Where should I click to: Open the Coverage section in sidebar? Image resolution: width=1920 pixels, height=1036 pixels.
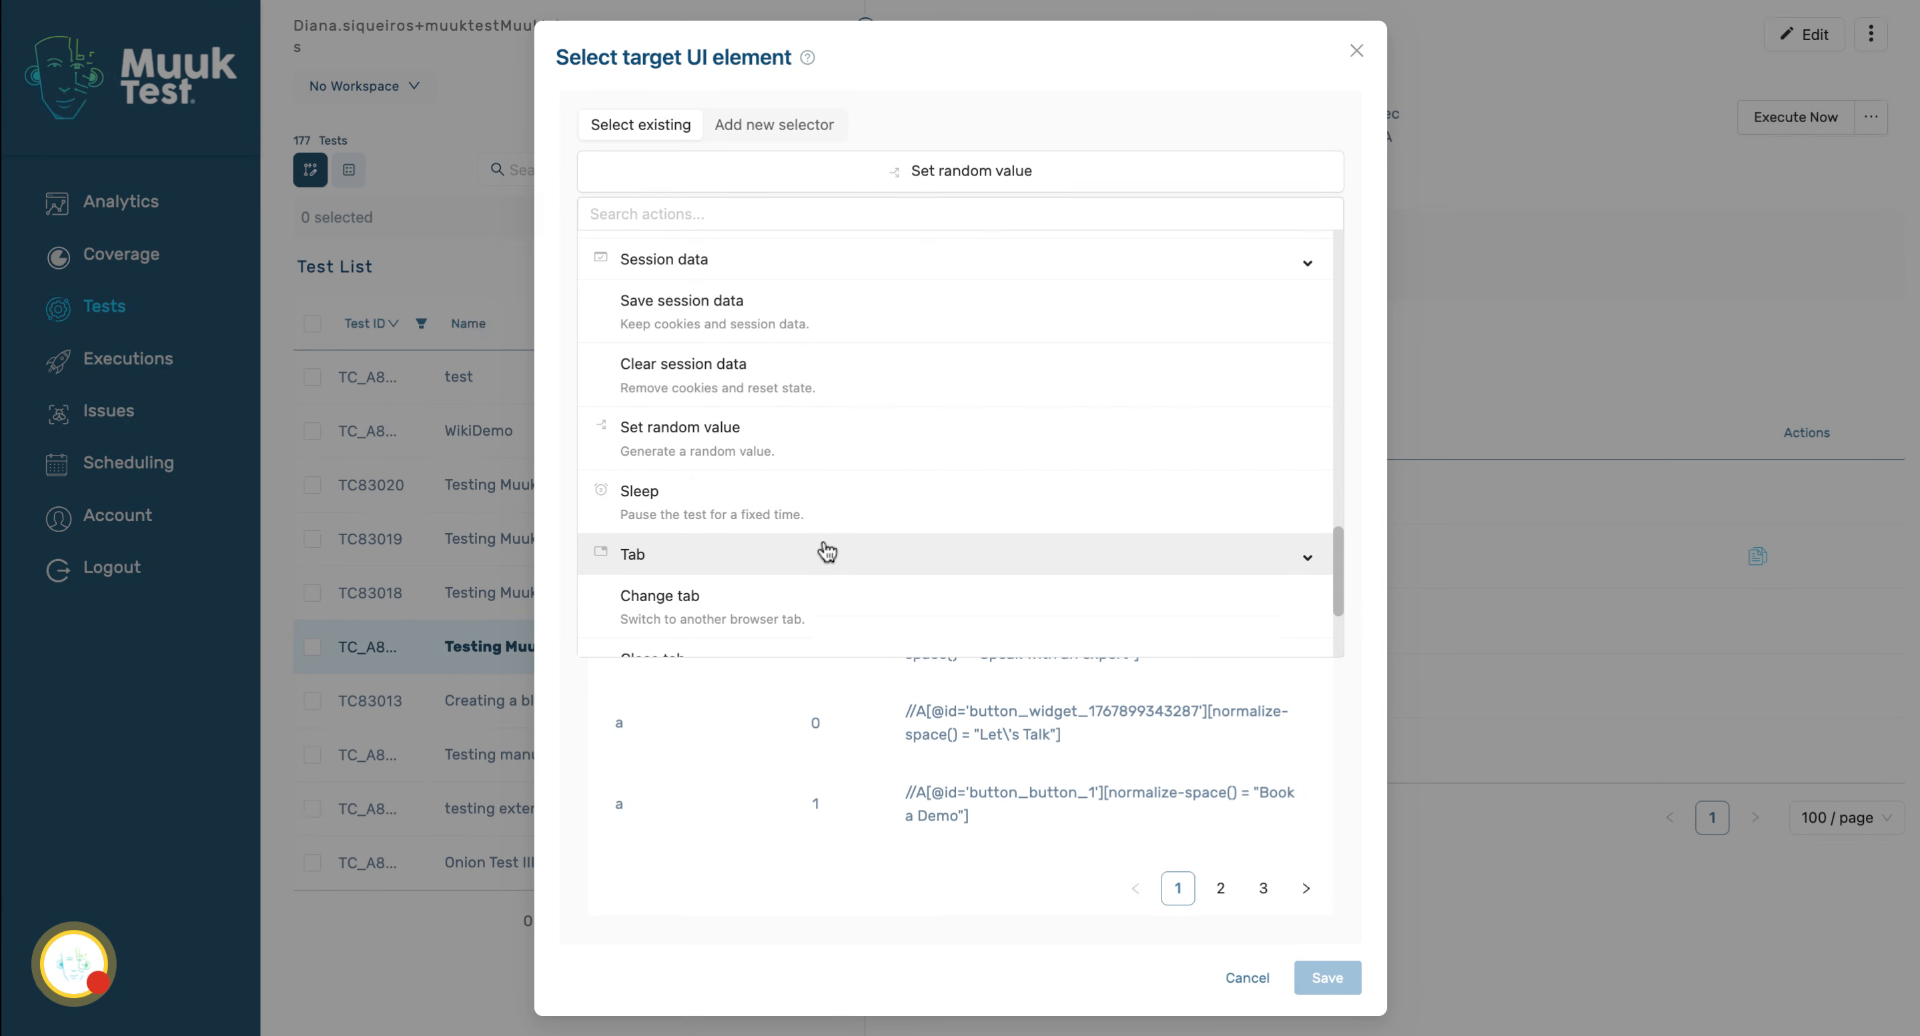tap(120, 255)
